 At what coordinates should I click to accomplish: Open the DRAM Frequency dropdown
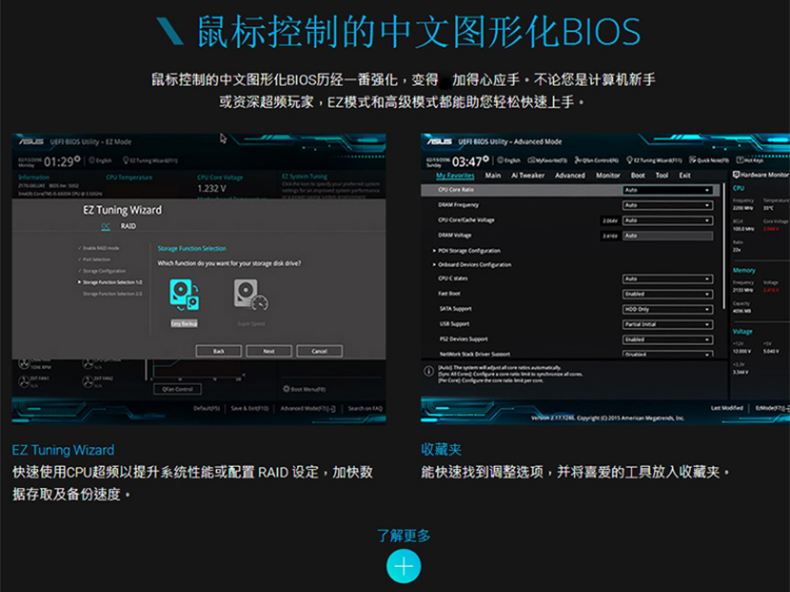(x=668, y=205)
